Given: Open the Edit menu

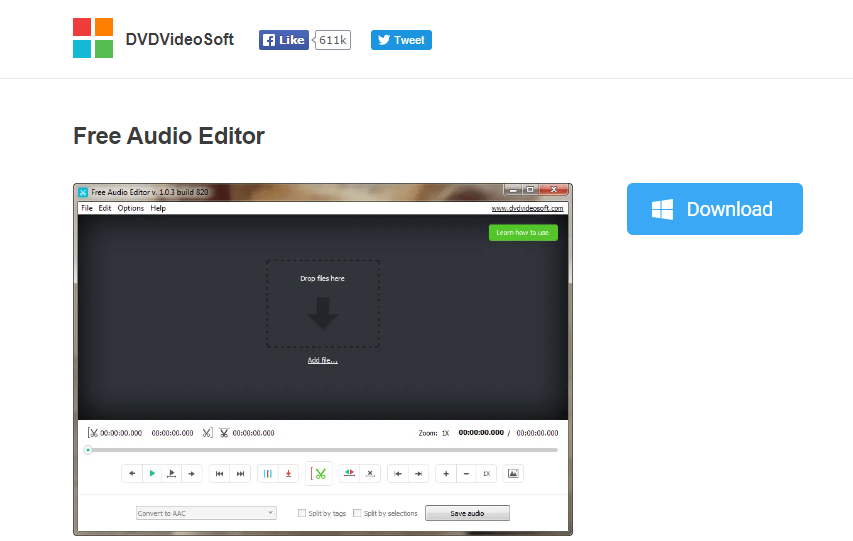Looking at the screenshot, I should tap(105, 208).
